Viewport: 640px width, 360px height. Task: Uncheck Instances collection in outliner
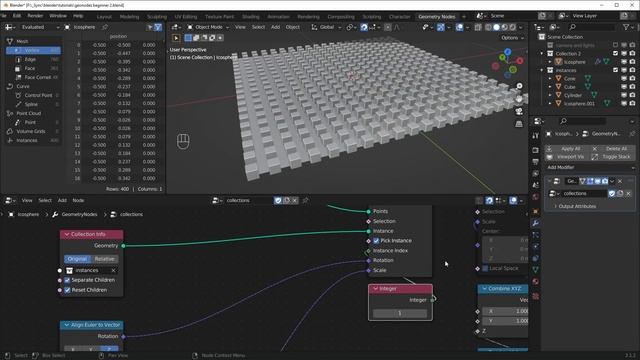616,70
